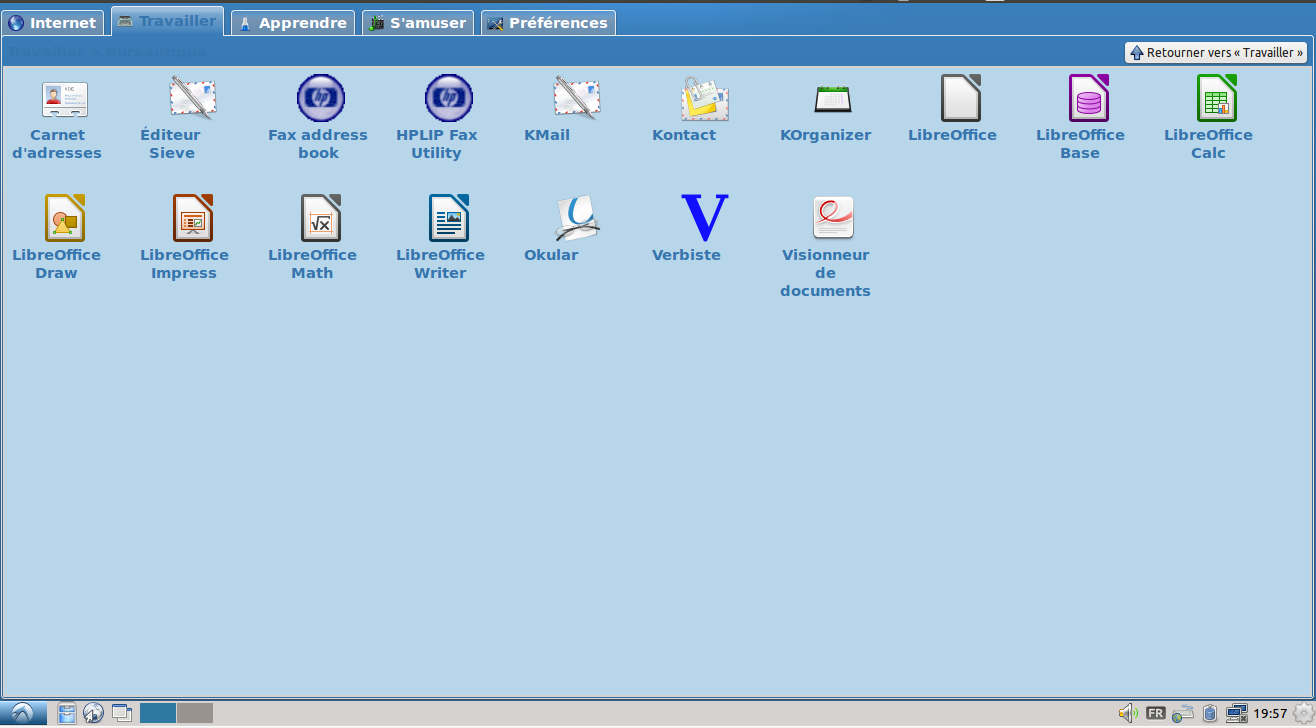Start LibreOffice Impress

coord(192,219)
